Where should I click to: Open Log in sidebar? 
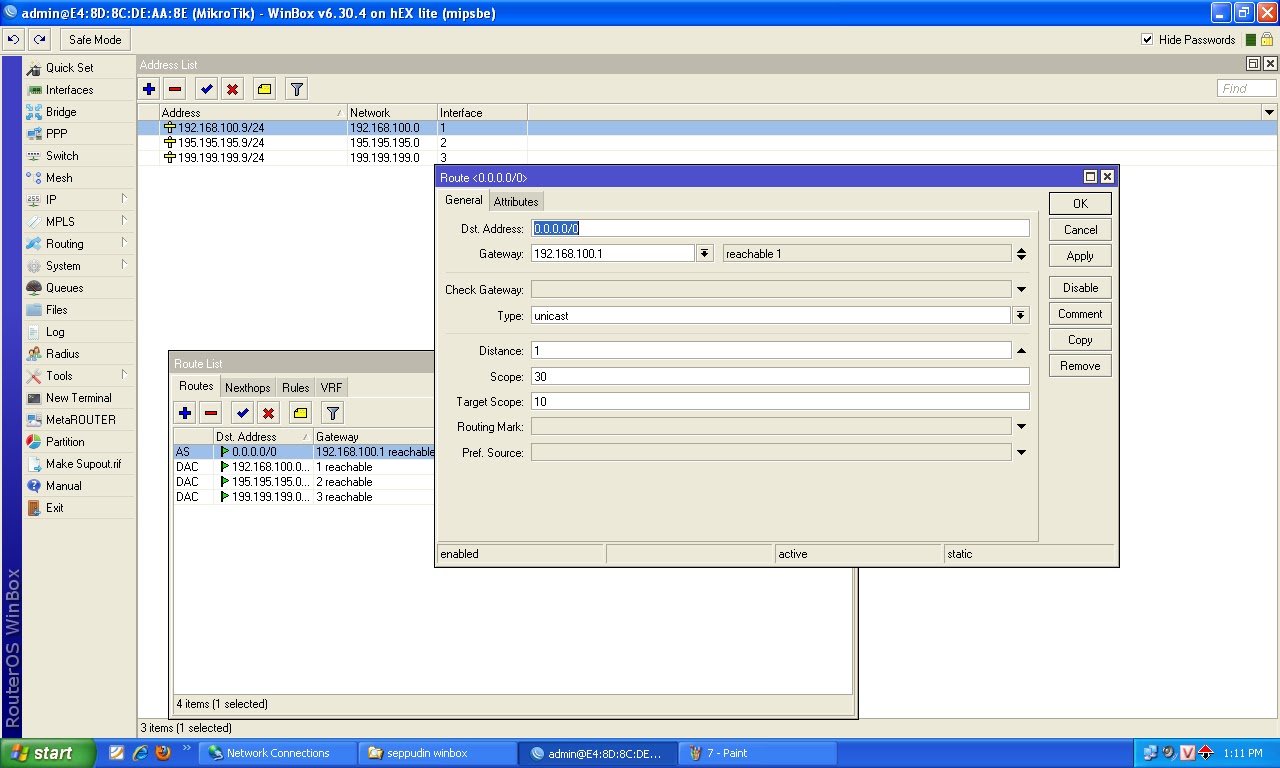tap(79, 332)
